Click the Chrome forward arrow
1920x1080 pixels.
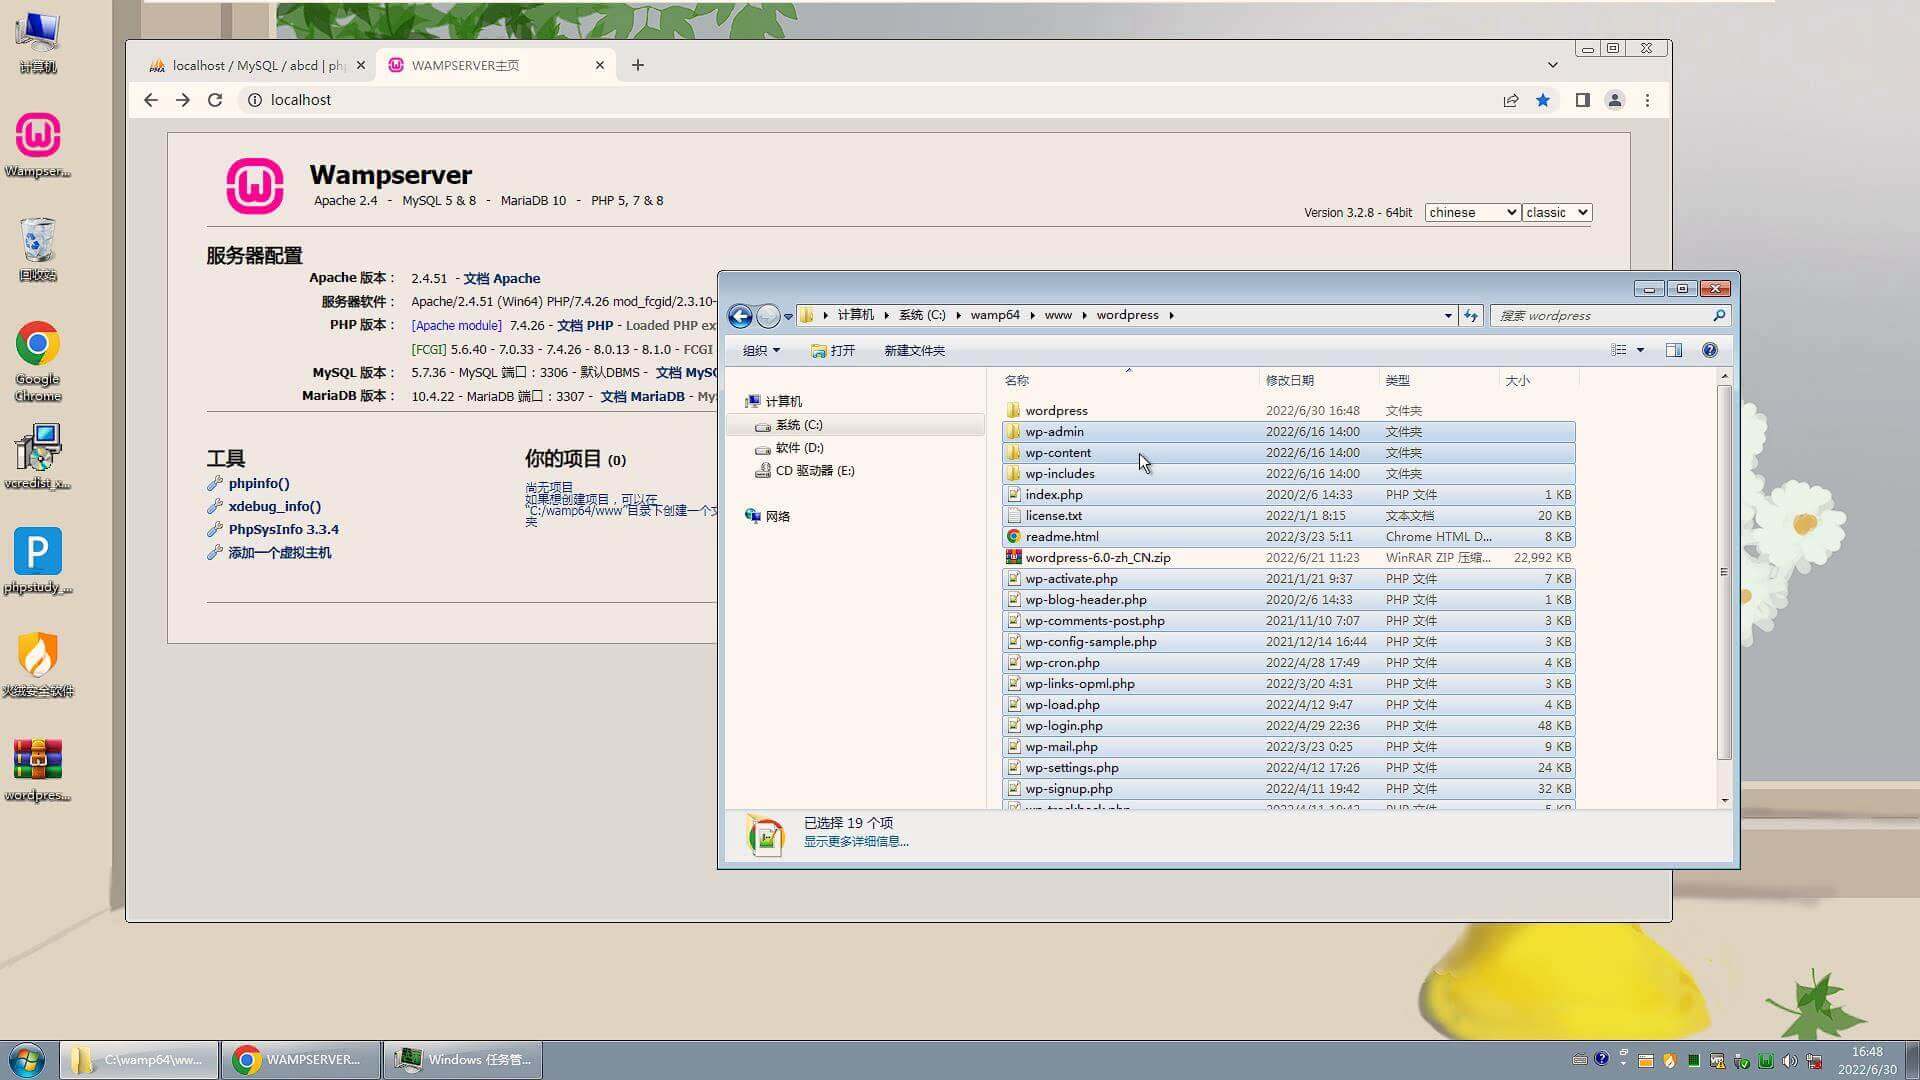click(x=182, y=100)
